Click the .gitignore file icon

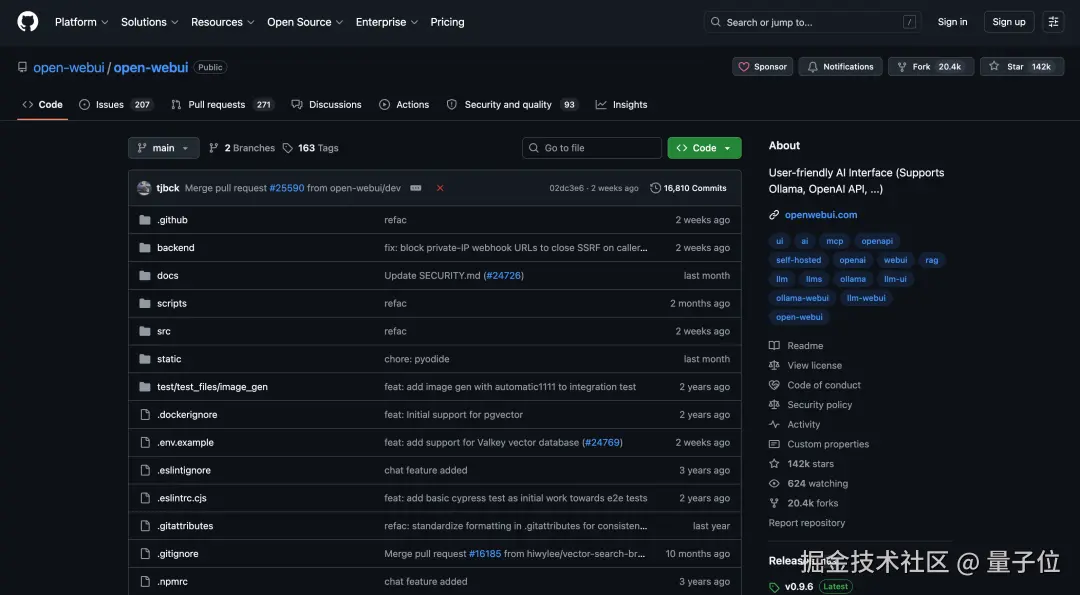[x=145, y=554]
